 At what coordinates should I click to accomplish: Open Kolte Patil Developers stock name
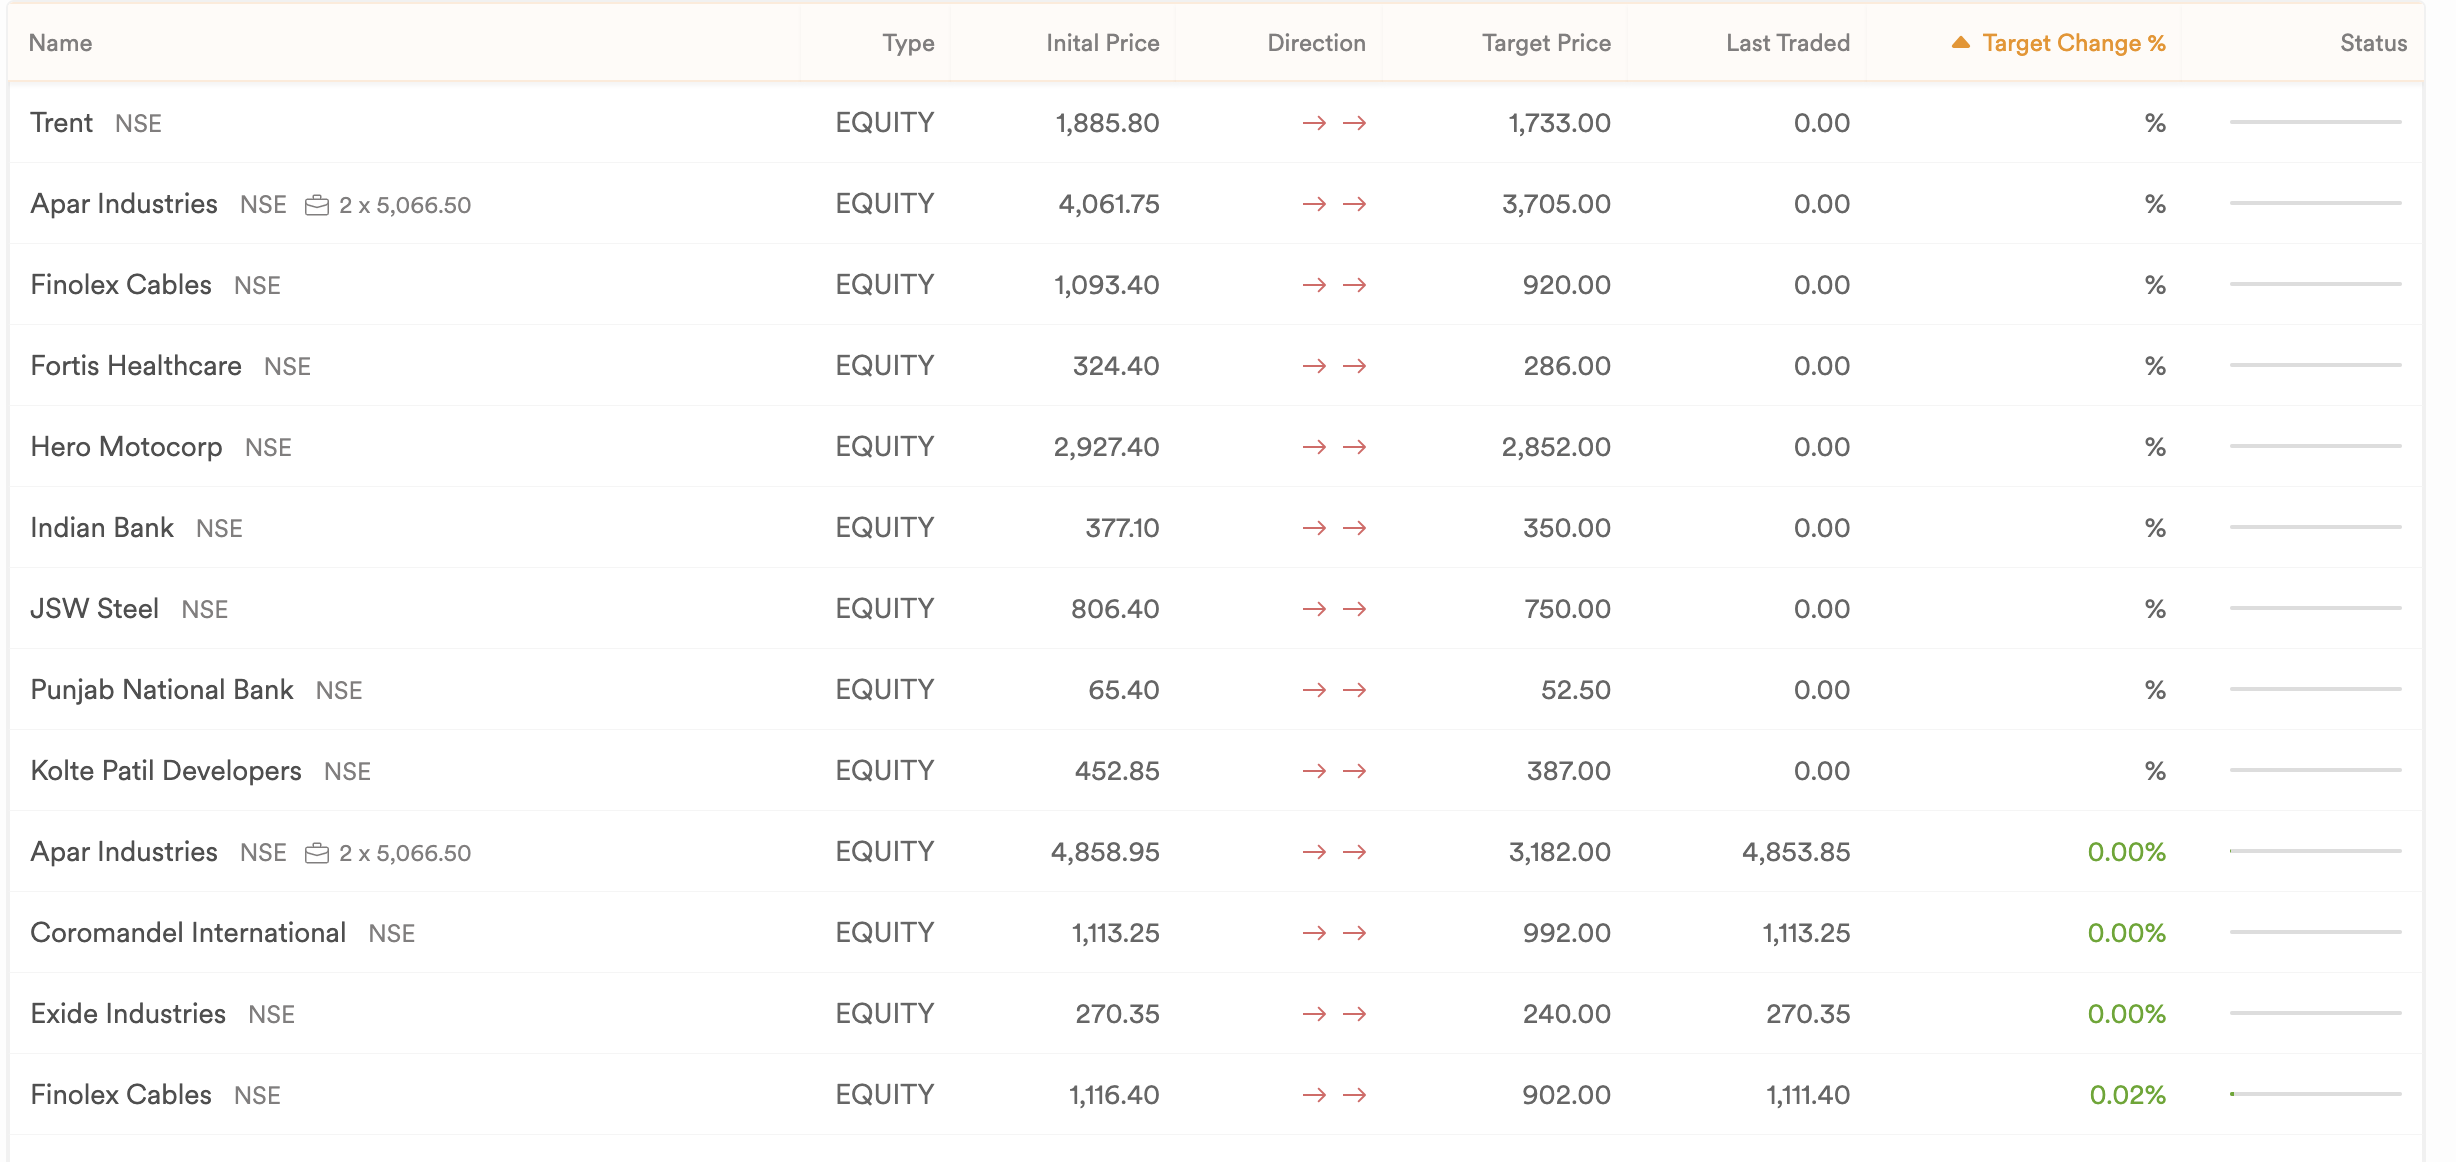166,771
